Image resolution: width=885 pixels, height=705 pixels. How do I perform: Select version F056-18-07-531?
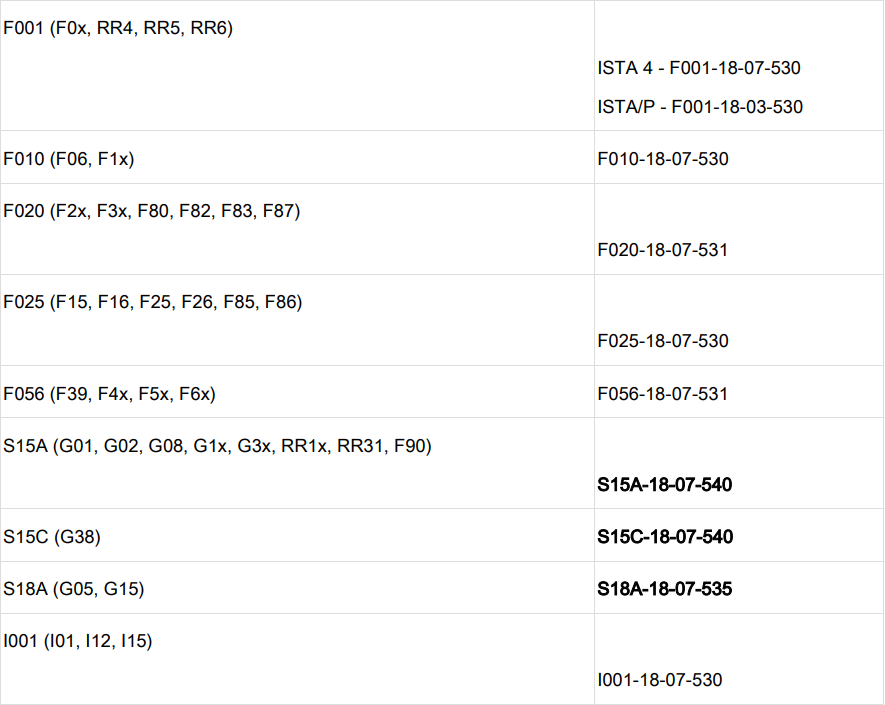663,394
